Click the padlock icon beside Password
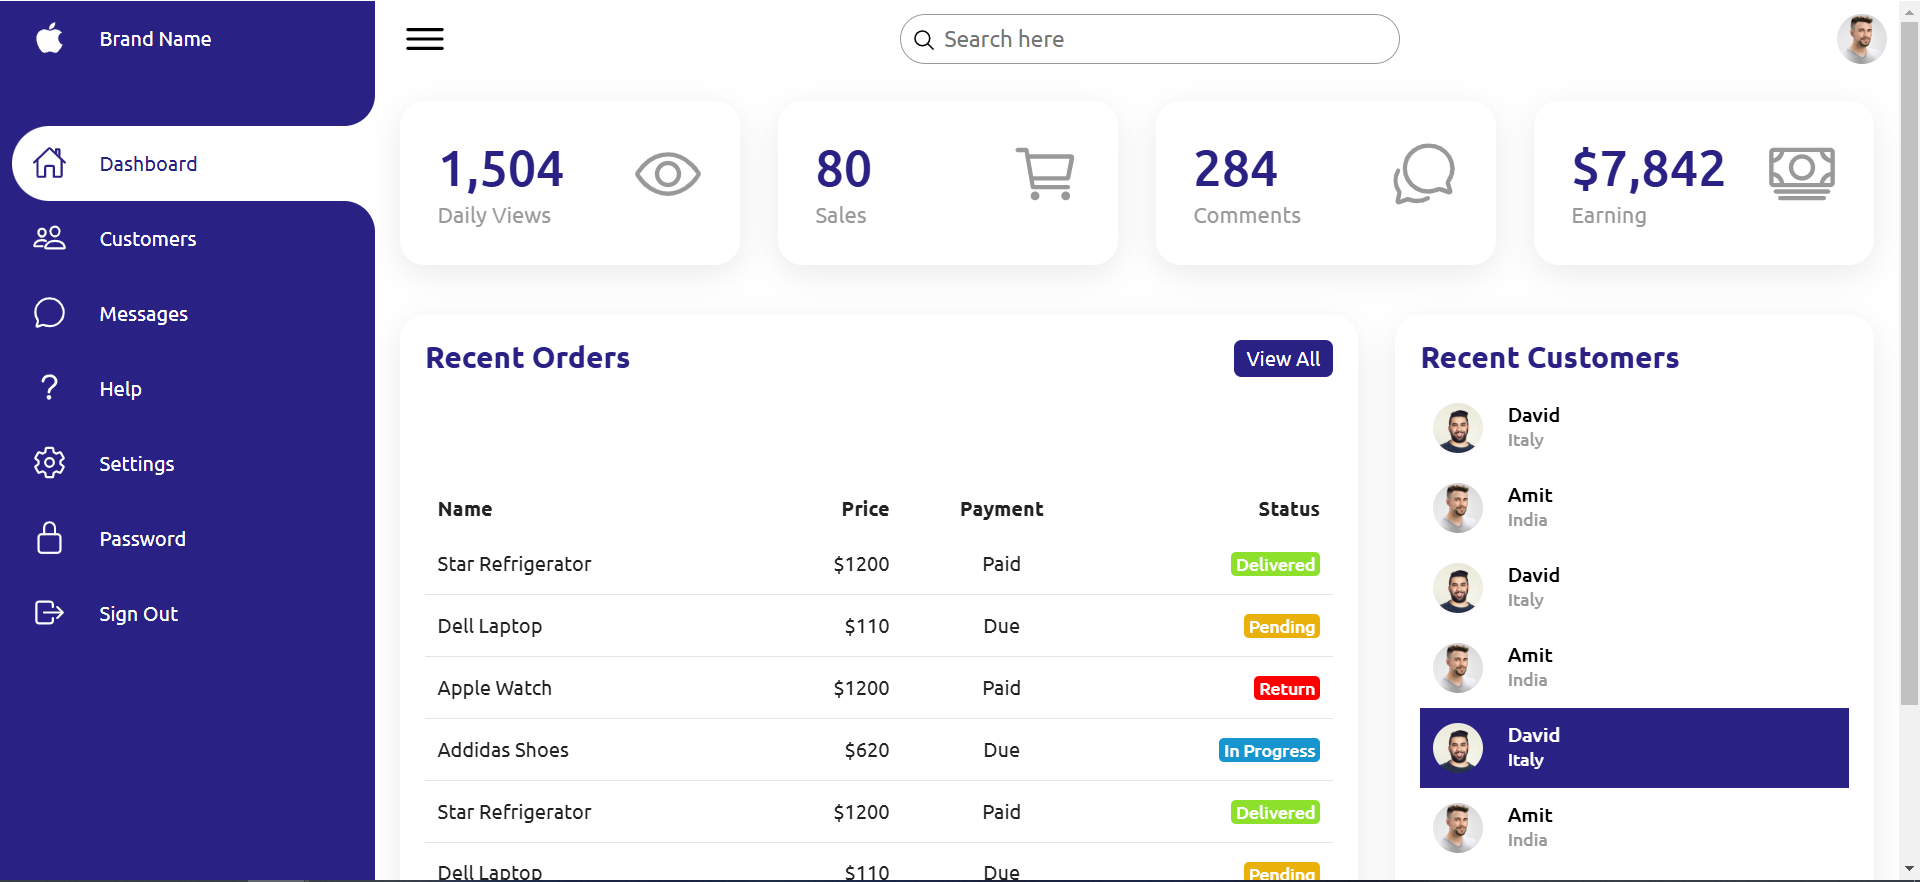Screen dimensions: 1920x882 pyautogui.click(x=49, y=538)
